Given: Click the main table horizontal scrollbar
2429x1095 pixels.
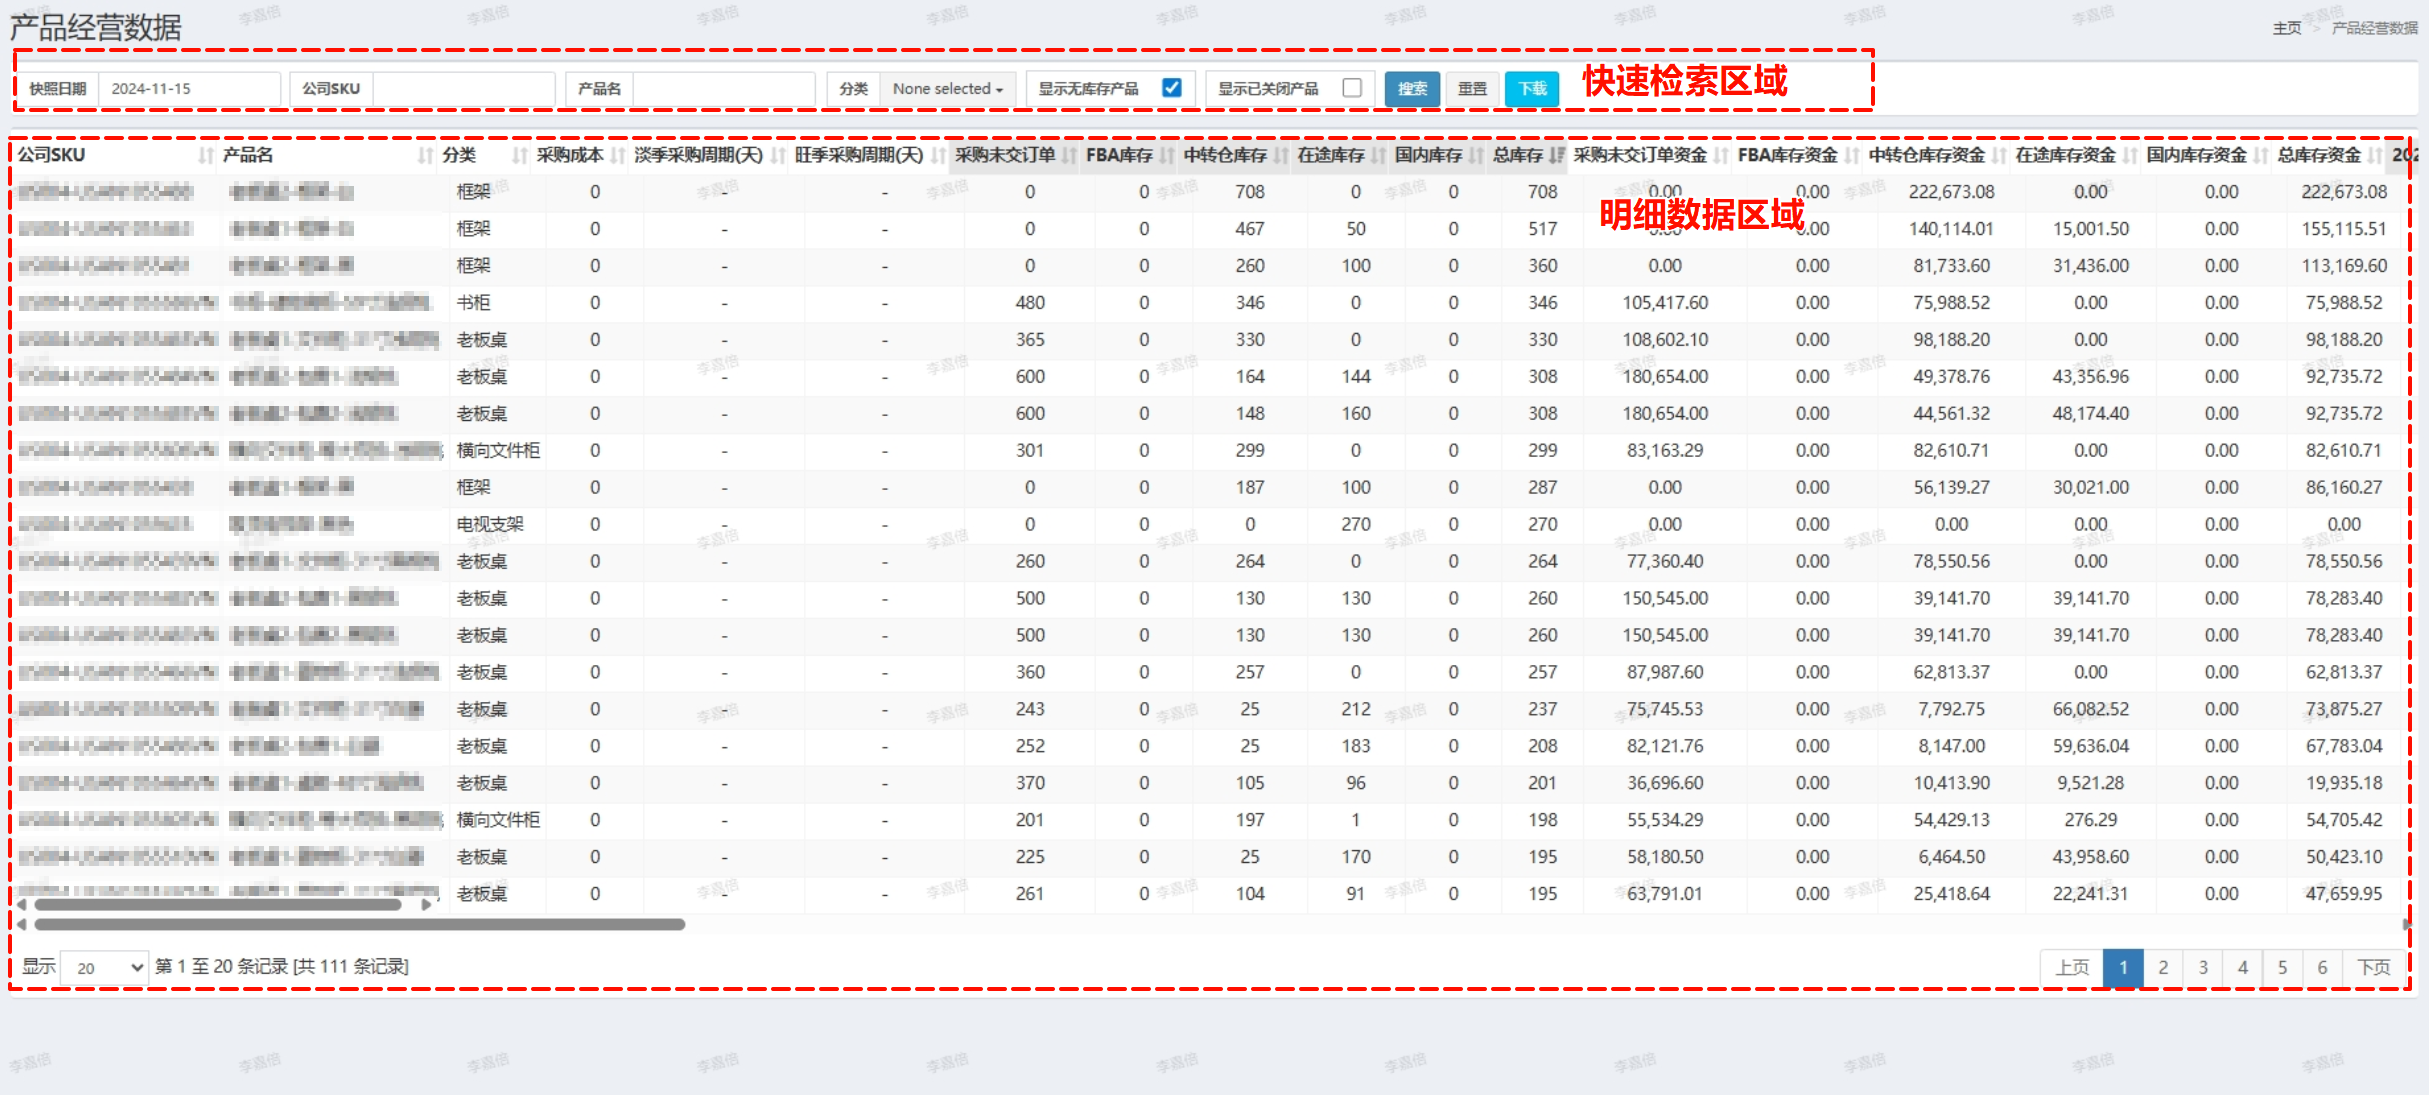Looking at the screenshot, I should click(360, 924).
